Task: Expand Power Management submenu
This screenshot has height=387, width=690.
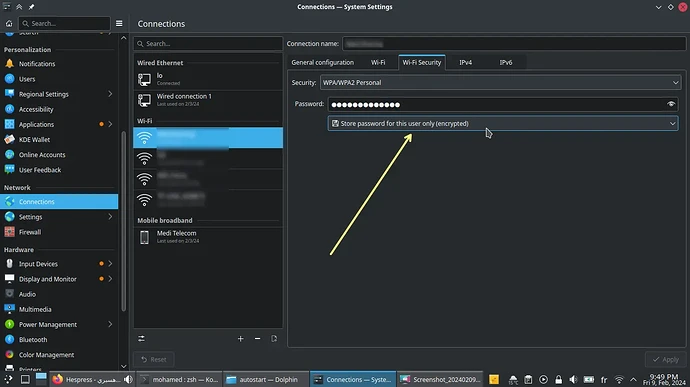Action: click(x=110, y=324)
